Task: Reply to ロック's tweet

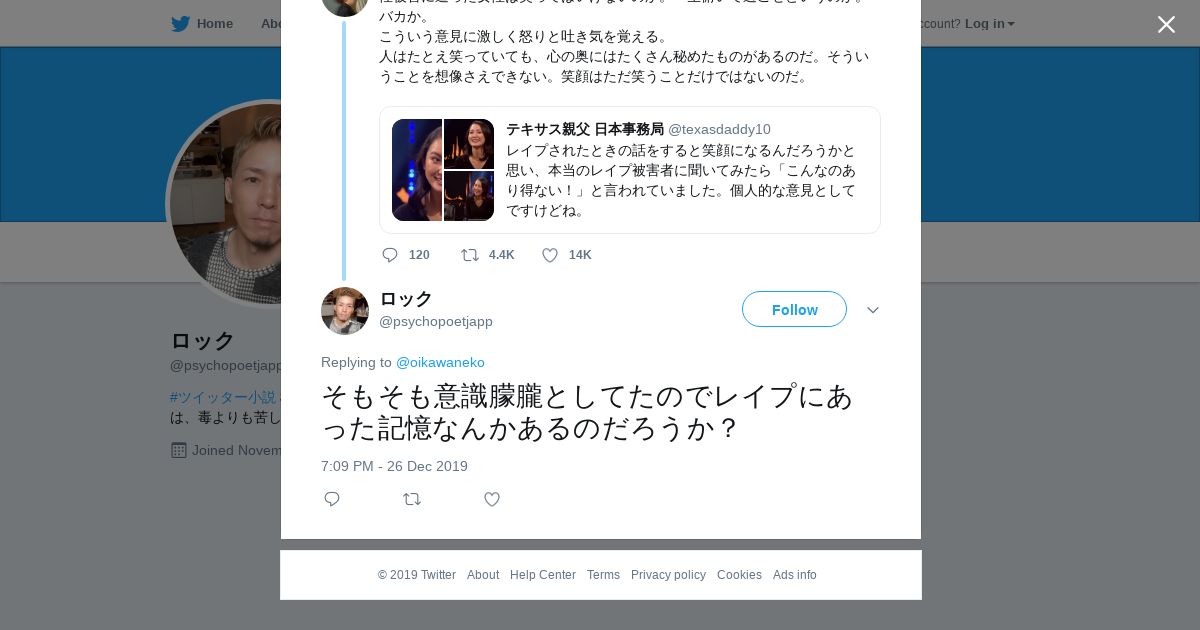Action: (x=332, y=499)
